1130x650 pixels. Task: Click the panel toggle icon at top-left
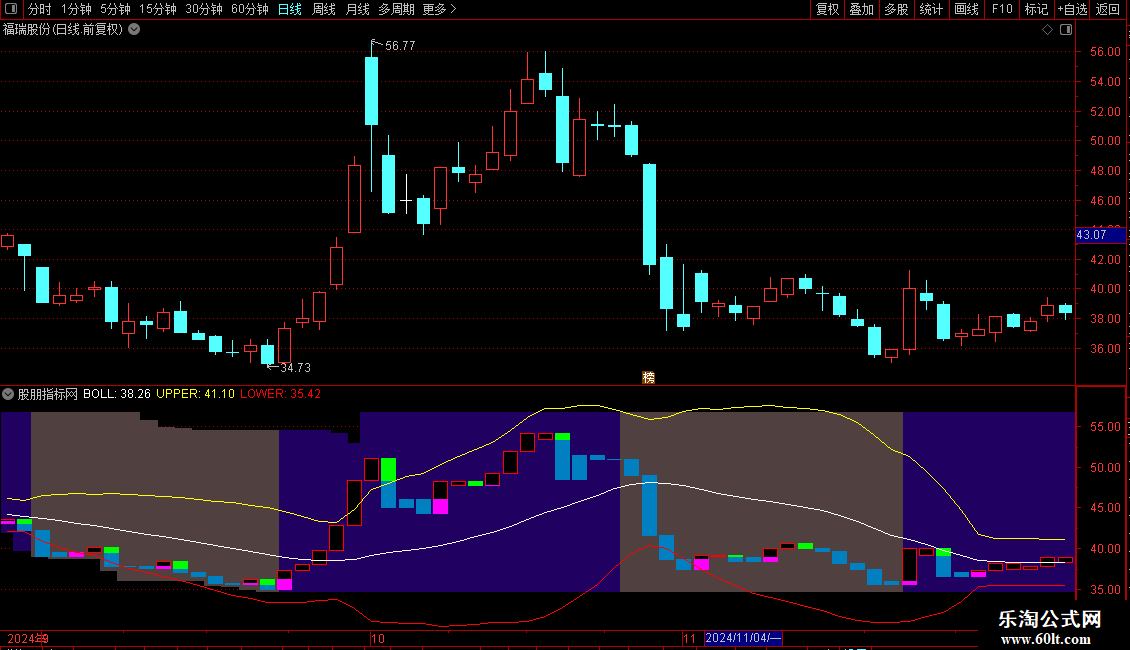pyautogui.click(x=11, y=9)
